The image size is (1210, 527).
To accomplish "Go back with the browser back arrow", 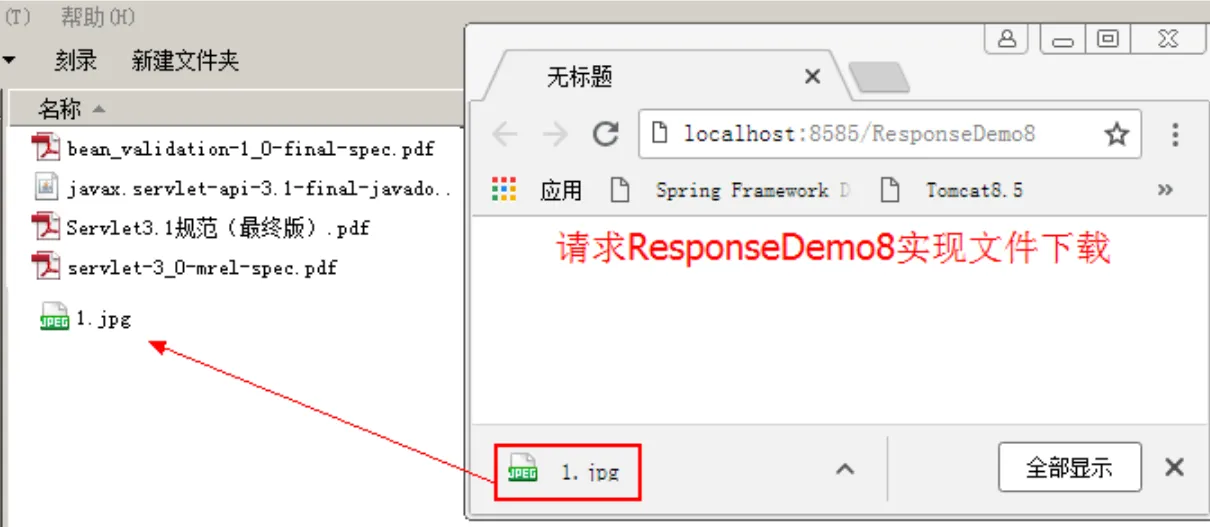I will [x=505, y=135].
